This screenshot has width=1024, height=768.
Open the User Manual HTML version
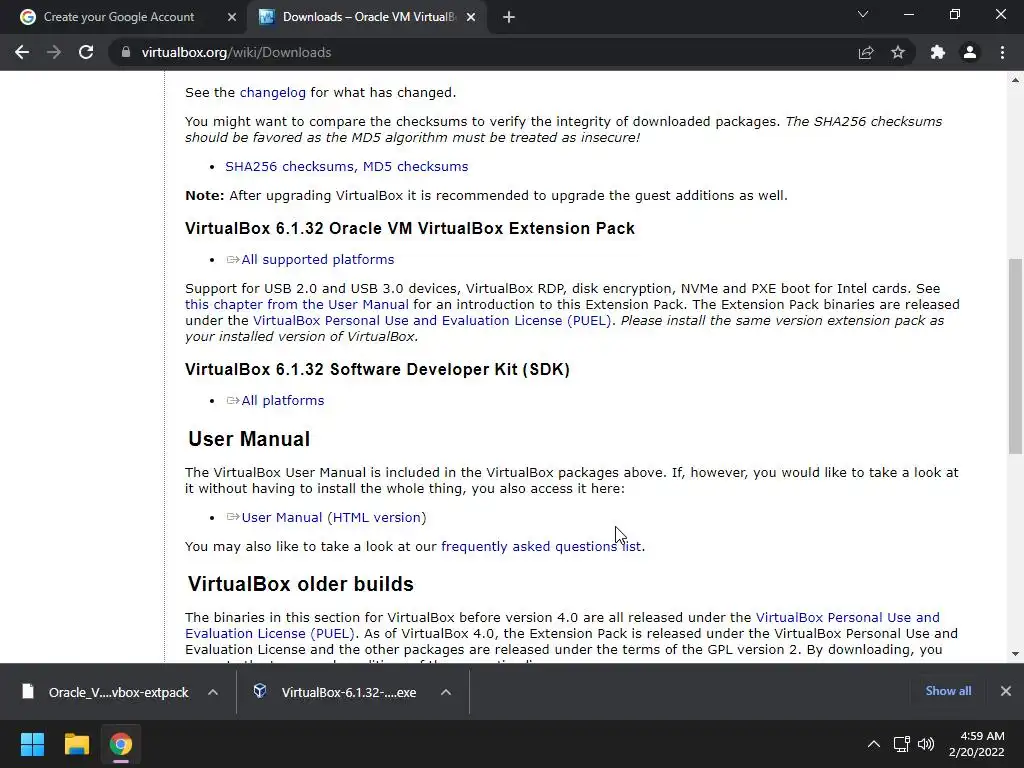click(x=334, y=517)
